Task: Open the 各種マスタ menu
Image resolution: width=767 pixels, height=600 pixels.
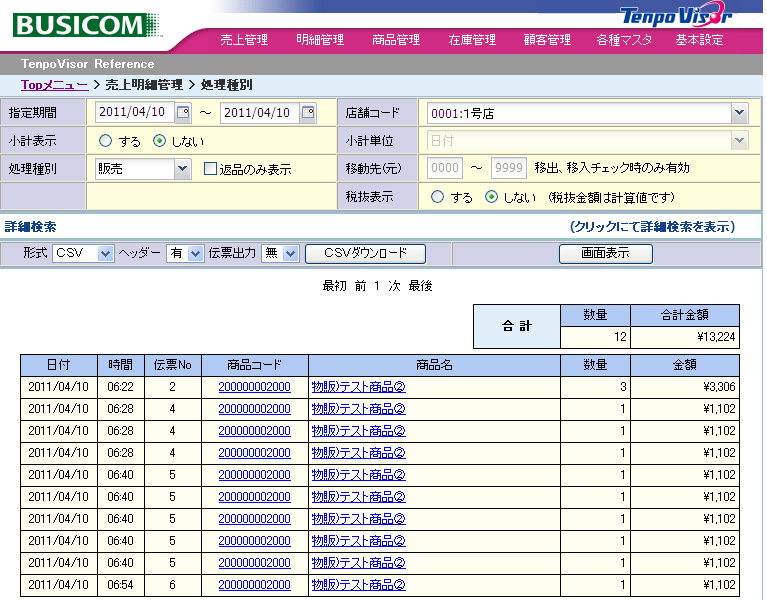Action: (x=624, y=40)
